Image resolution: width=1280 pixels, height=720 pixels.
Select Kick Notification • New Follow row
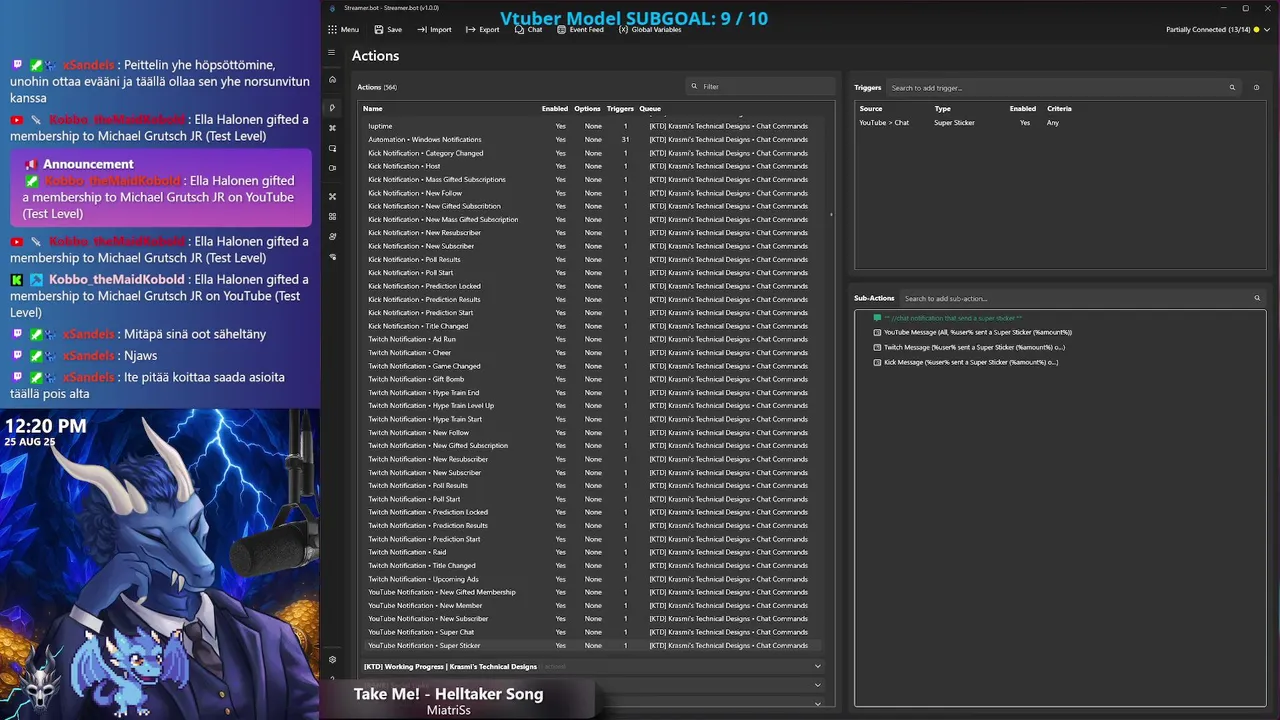[x=590, y=193]
